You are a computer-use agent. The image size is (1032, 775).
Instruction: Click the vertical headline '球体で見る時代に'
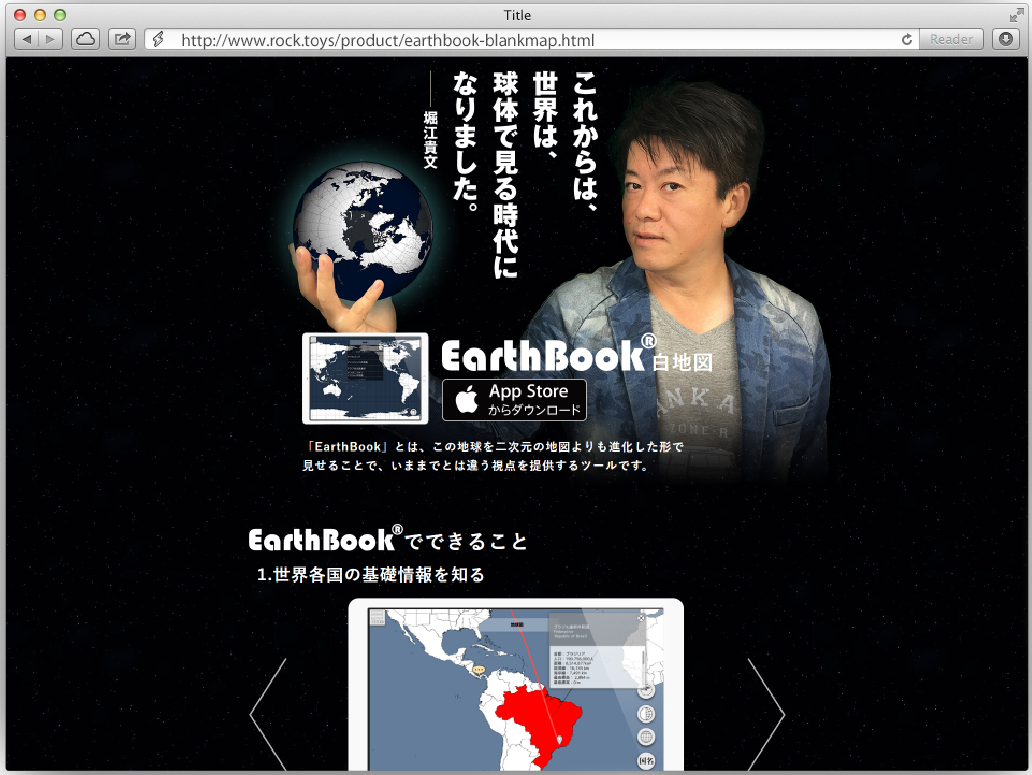(505, 175)
